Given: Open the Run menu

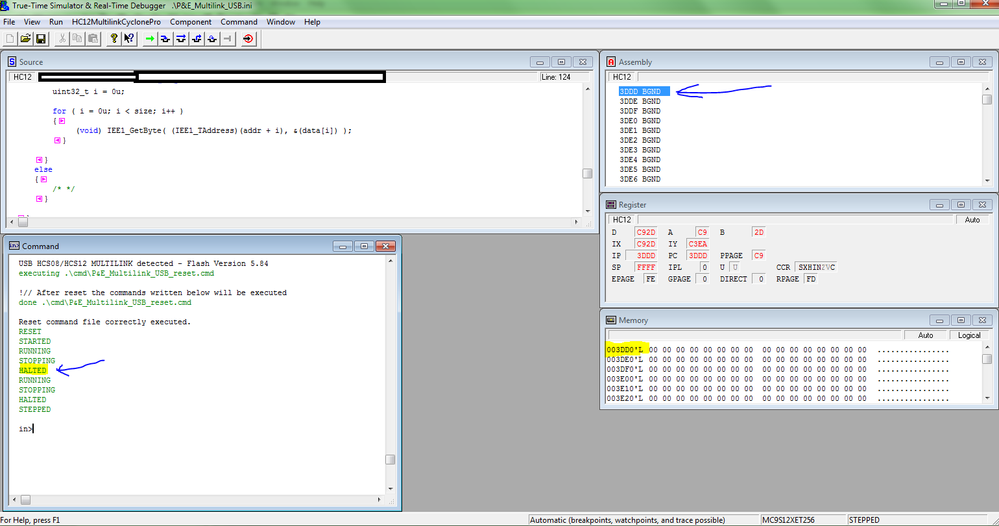Looking at the screenshot, I should coord(56,22).
